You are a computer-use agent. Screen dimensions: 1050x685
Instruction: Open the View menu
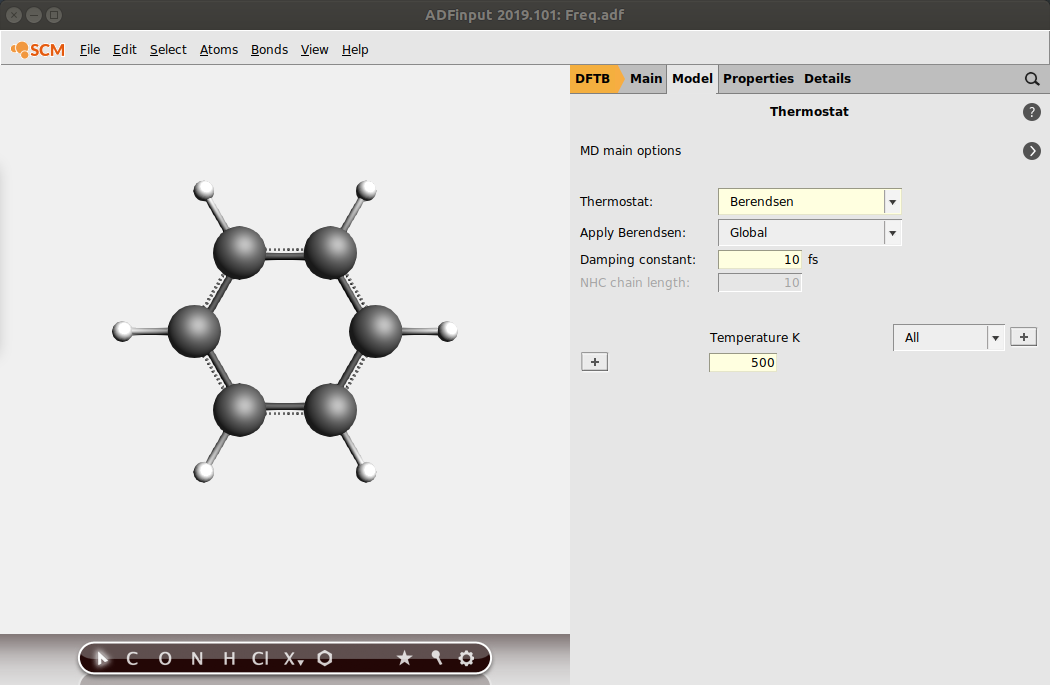coord(315,50)
